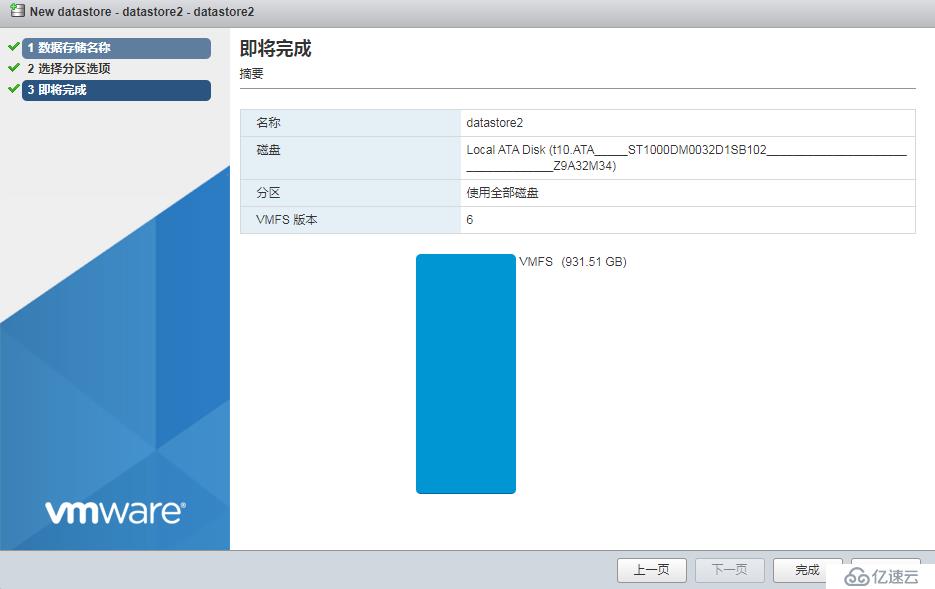This screenshot has height=589, width=935.
Task: Go to step 1 数据存储名称
Action: pos(116,48)
